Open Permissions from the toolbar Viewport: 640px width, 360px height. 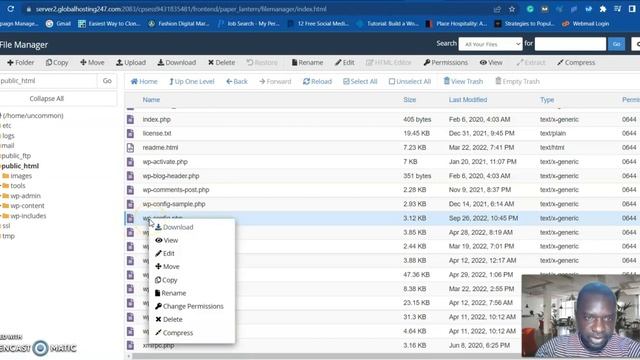(x=445, y=62)
